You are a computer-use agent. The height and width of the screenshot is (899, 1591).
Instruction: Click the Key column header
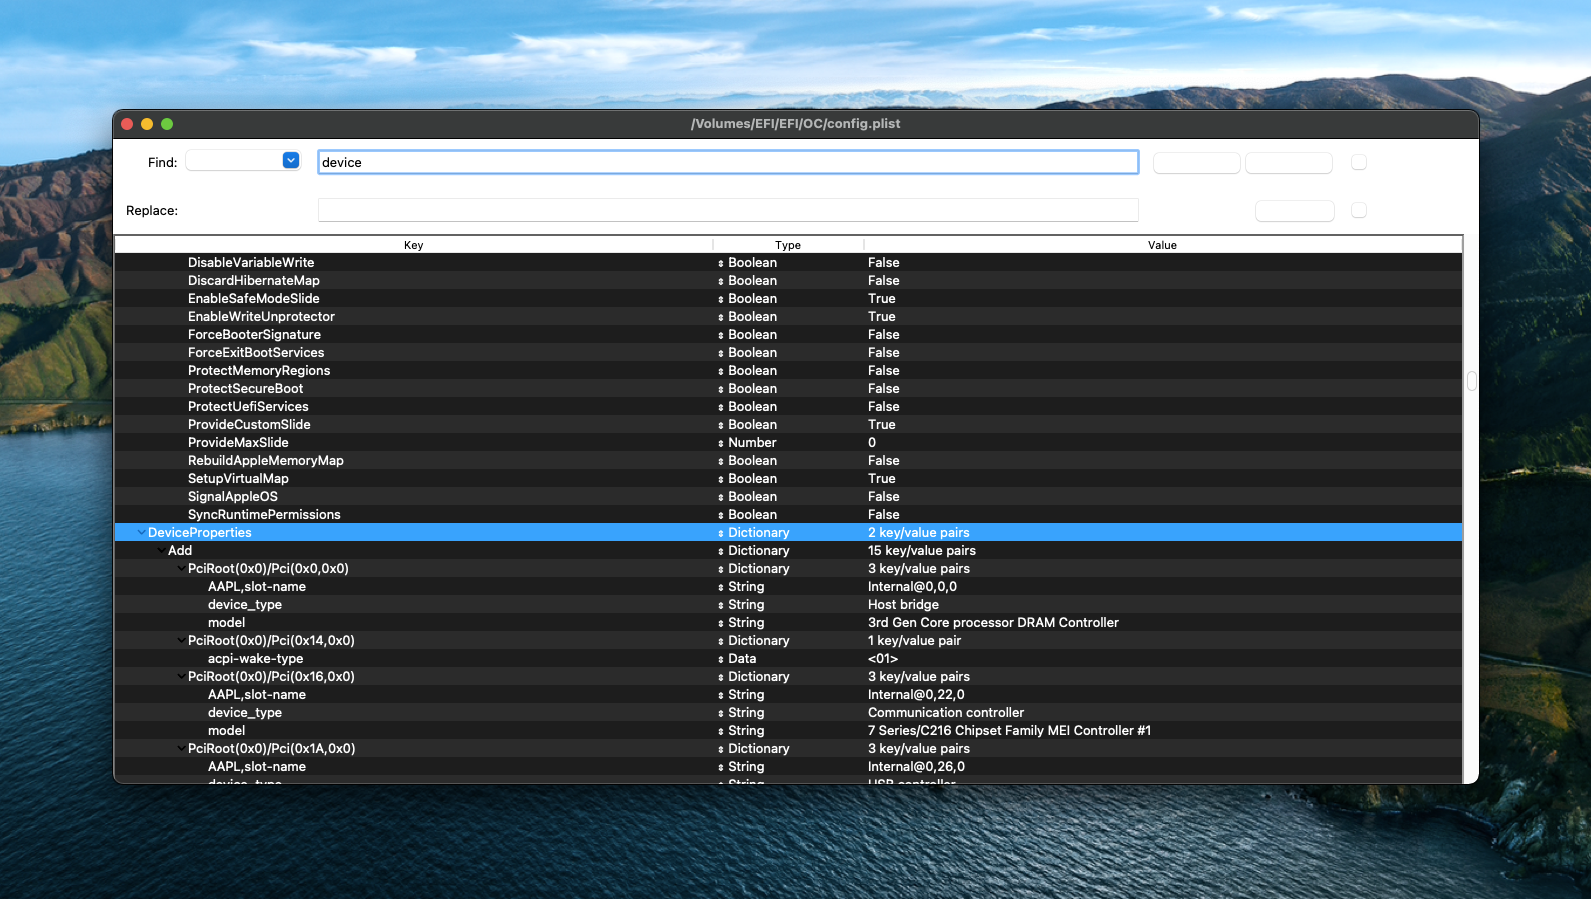click(413, 245)
